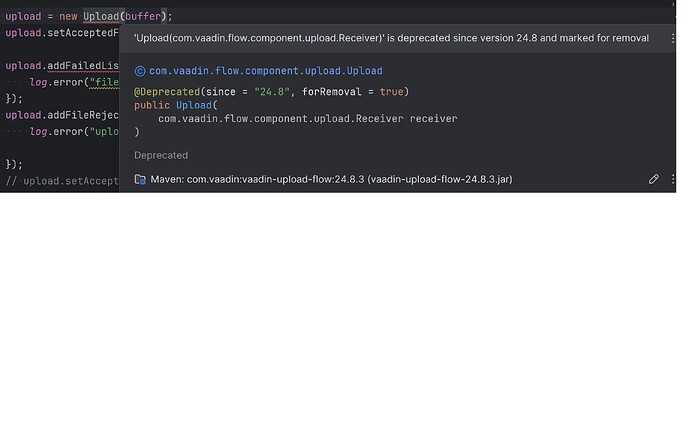Click the upload variable in first code line
Viewport: 690px width, 431px height.
[x=23, y=16]
